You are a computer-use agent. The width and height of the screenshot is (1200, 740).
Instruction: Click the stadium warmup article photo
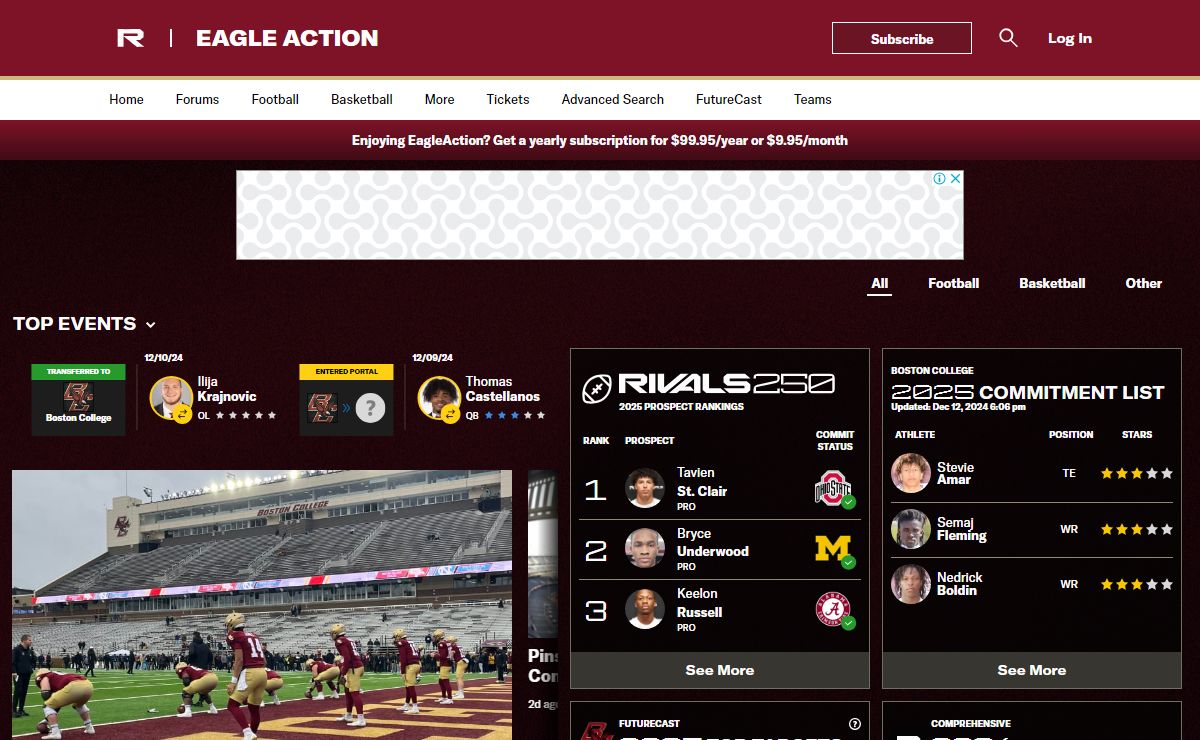tap(262, 605)
